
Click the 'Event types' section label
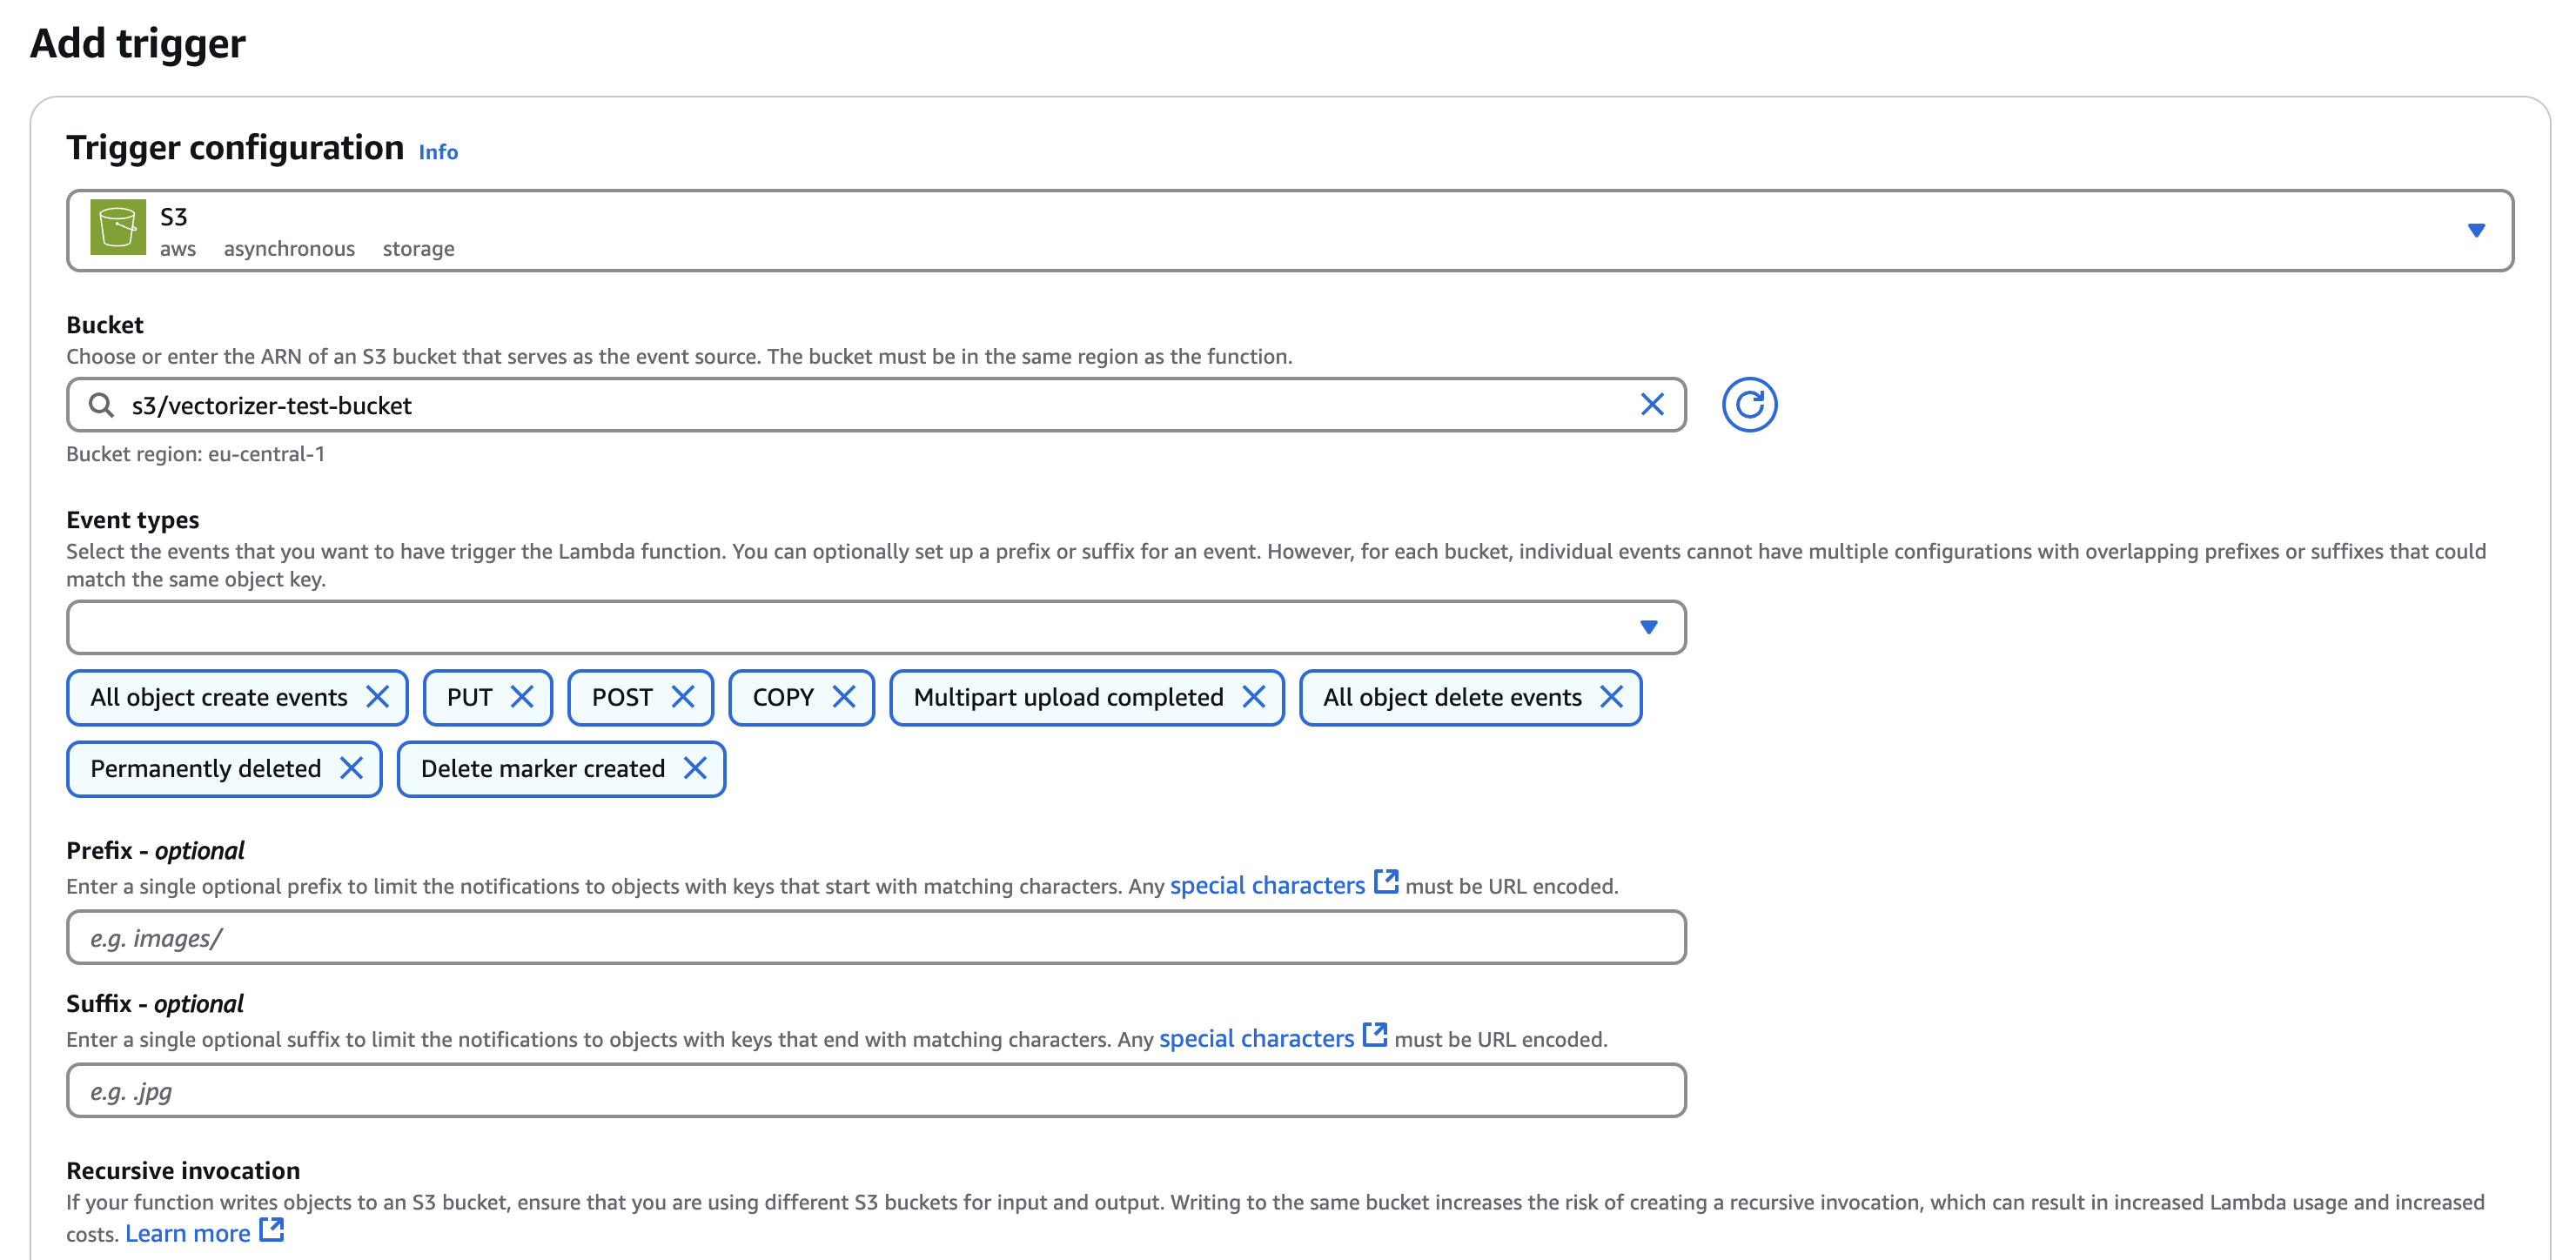pos(132,520)
